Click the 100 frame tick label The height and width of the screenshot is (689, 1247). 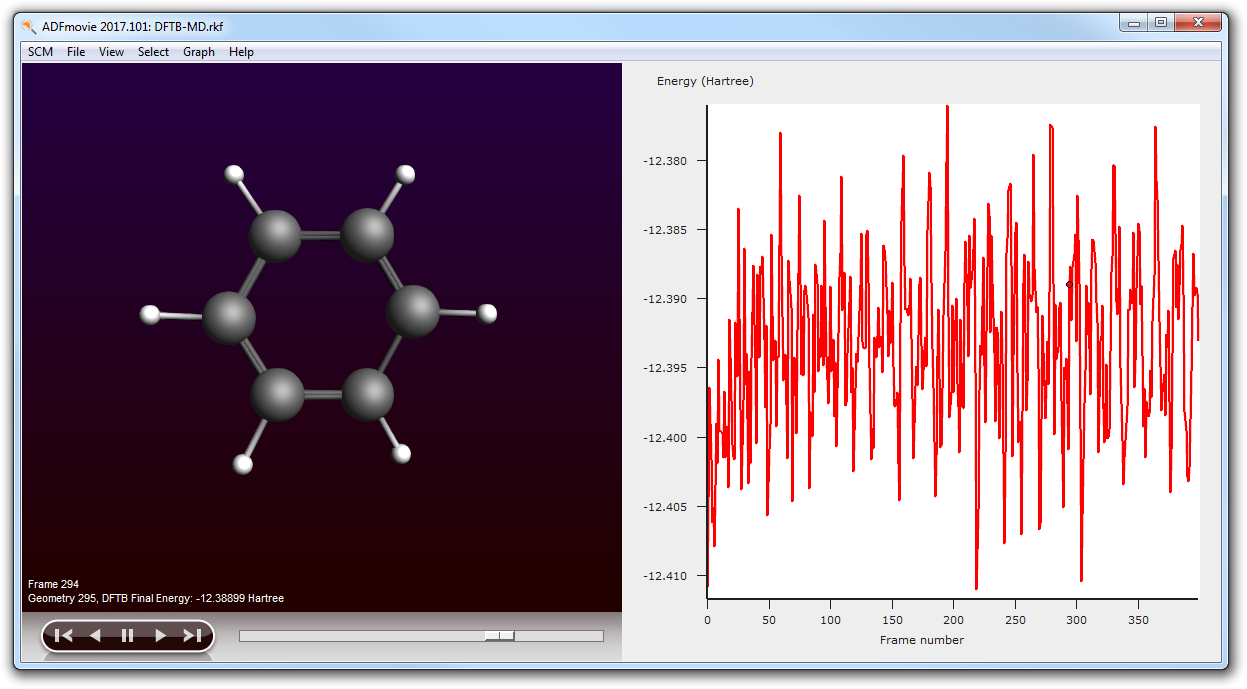[x=831, y=620]
